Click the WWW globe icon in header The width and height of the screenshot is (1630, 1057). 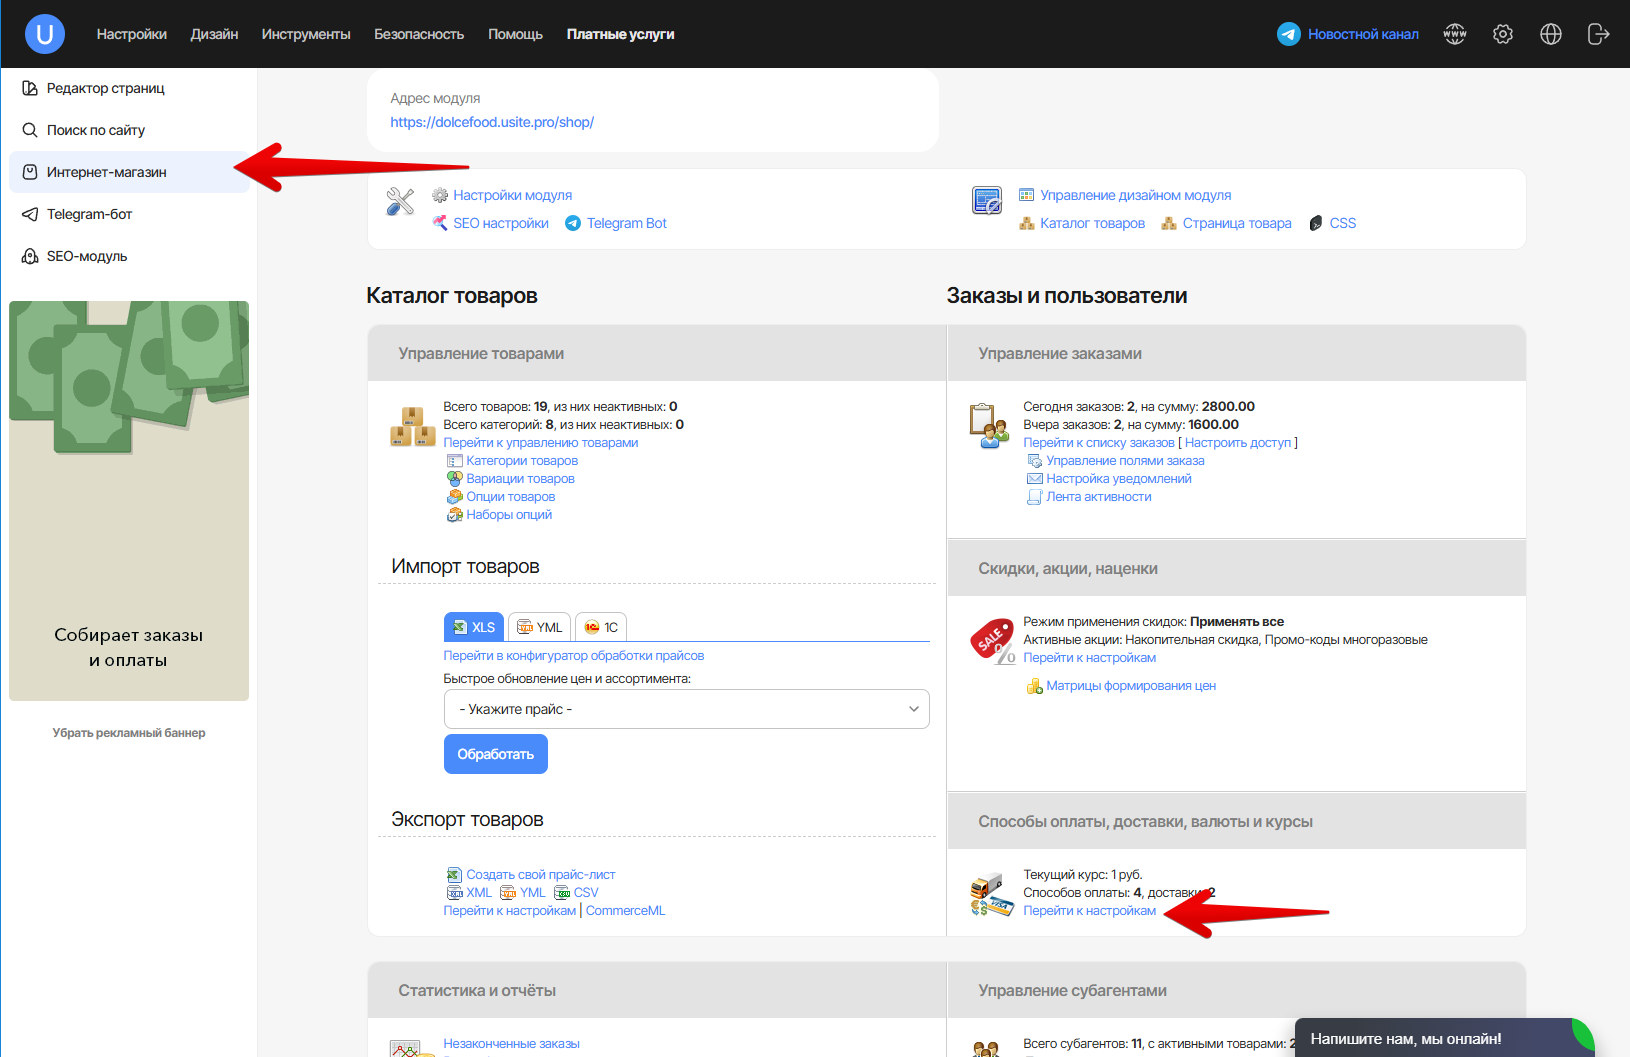[x=1454, y=34]
